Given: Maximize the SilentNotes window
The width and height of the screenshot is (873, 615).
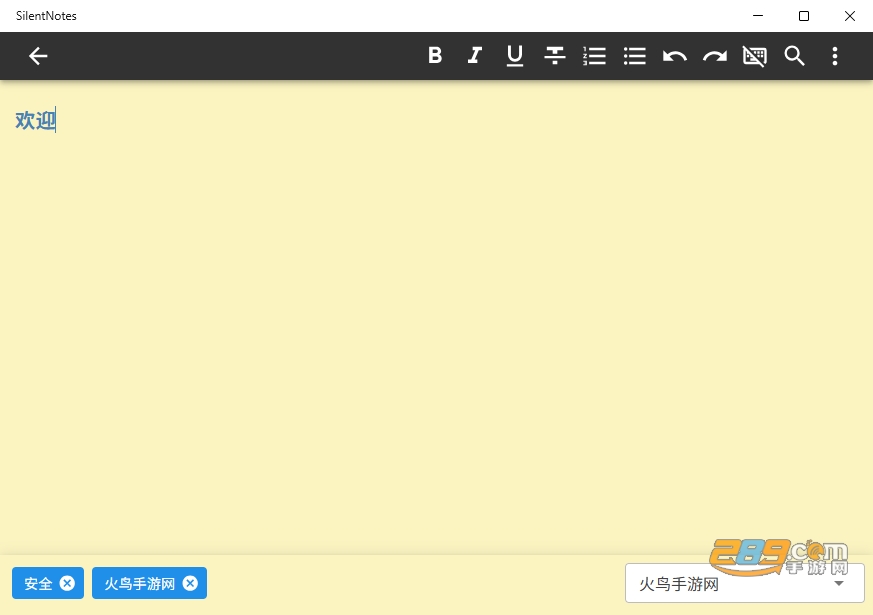Looking at the screenshot, I should pyautogui.click(x=804, y=16).
